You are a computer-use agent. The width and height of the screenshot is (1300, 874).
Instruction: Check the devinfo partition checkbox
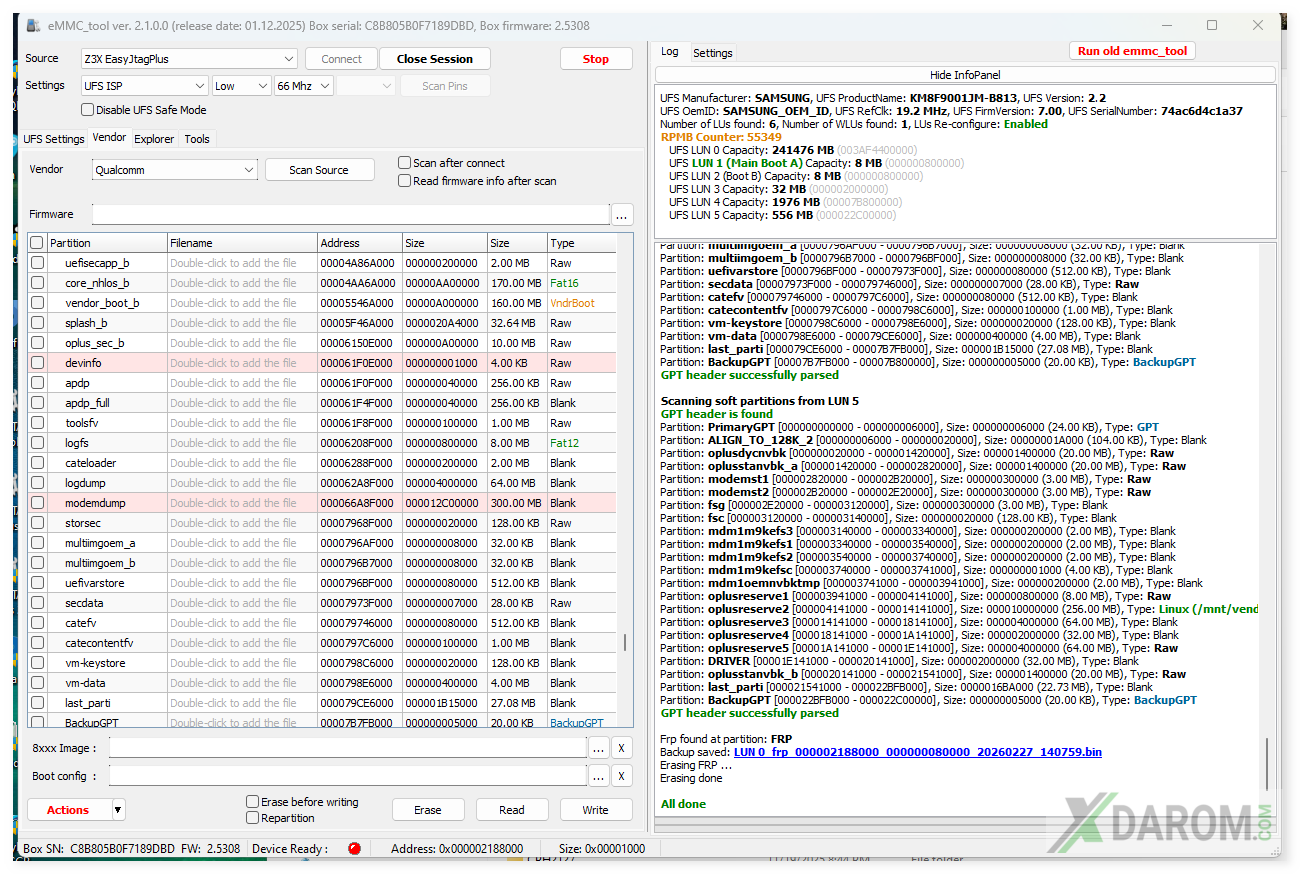pos(37,363)
